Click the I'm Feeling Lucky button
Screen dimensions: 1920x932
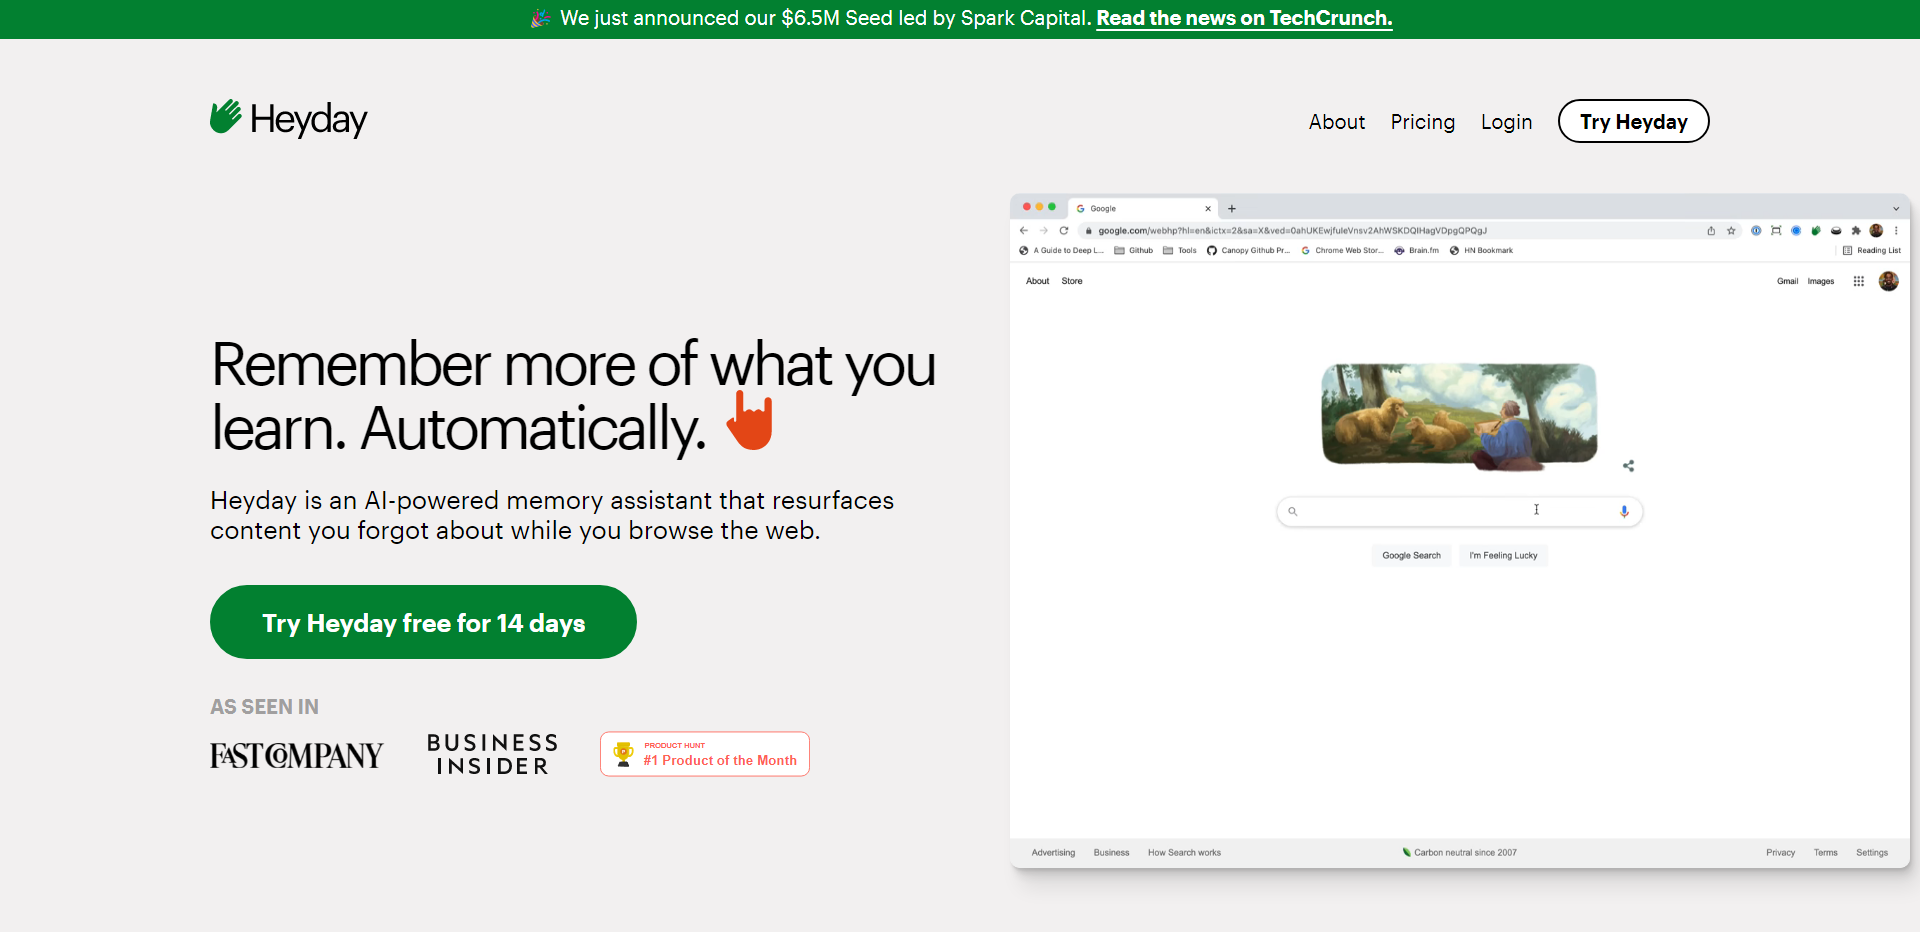[1502, 555]
